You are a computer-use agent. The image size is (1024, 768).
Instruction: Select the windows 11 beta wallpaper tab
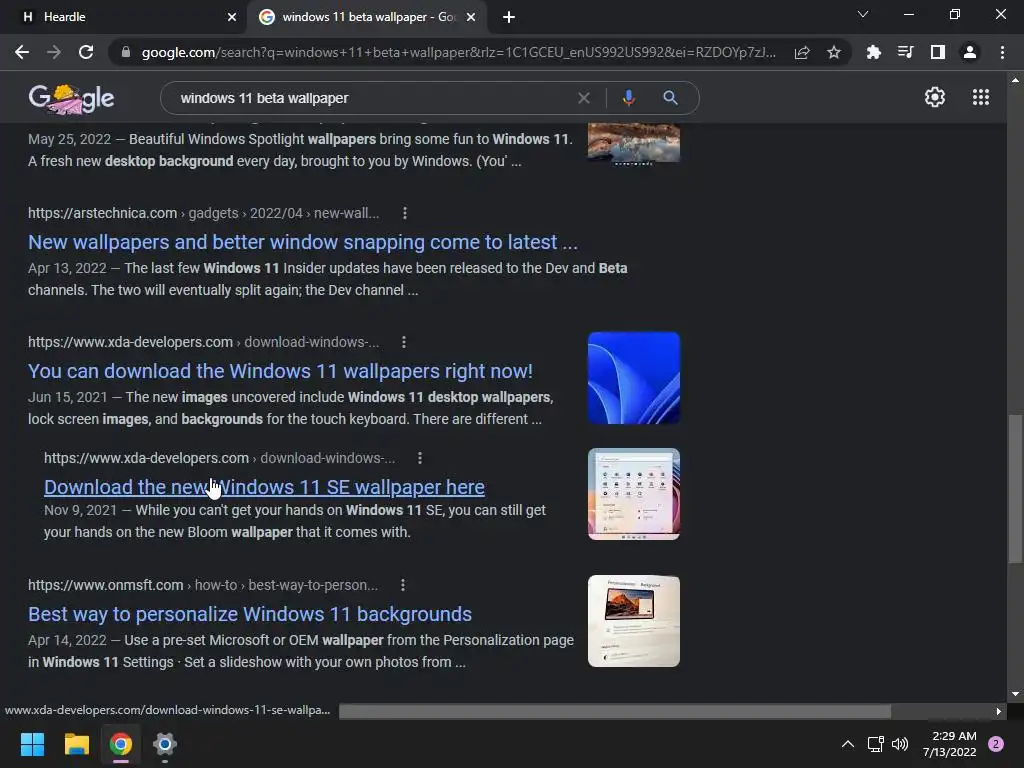[x=368, y=17]
